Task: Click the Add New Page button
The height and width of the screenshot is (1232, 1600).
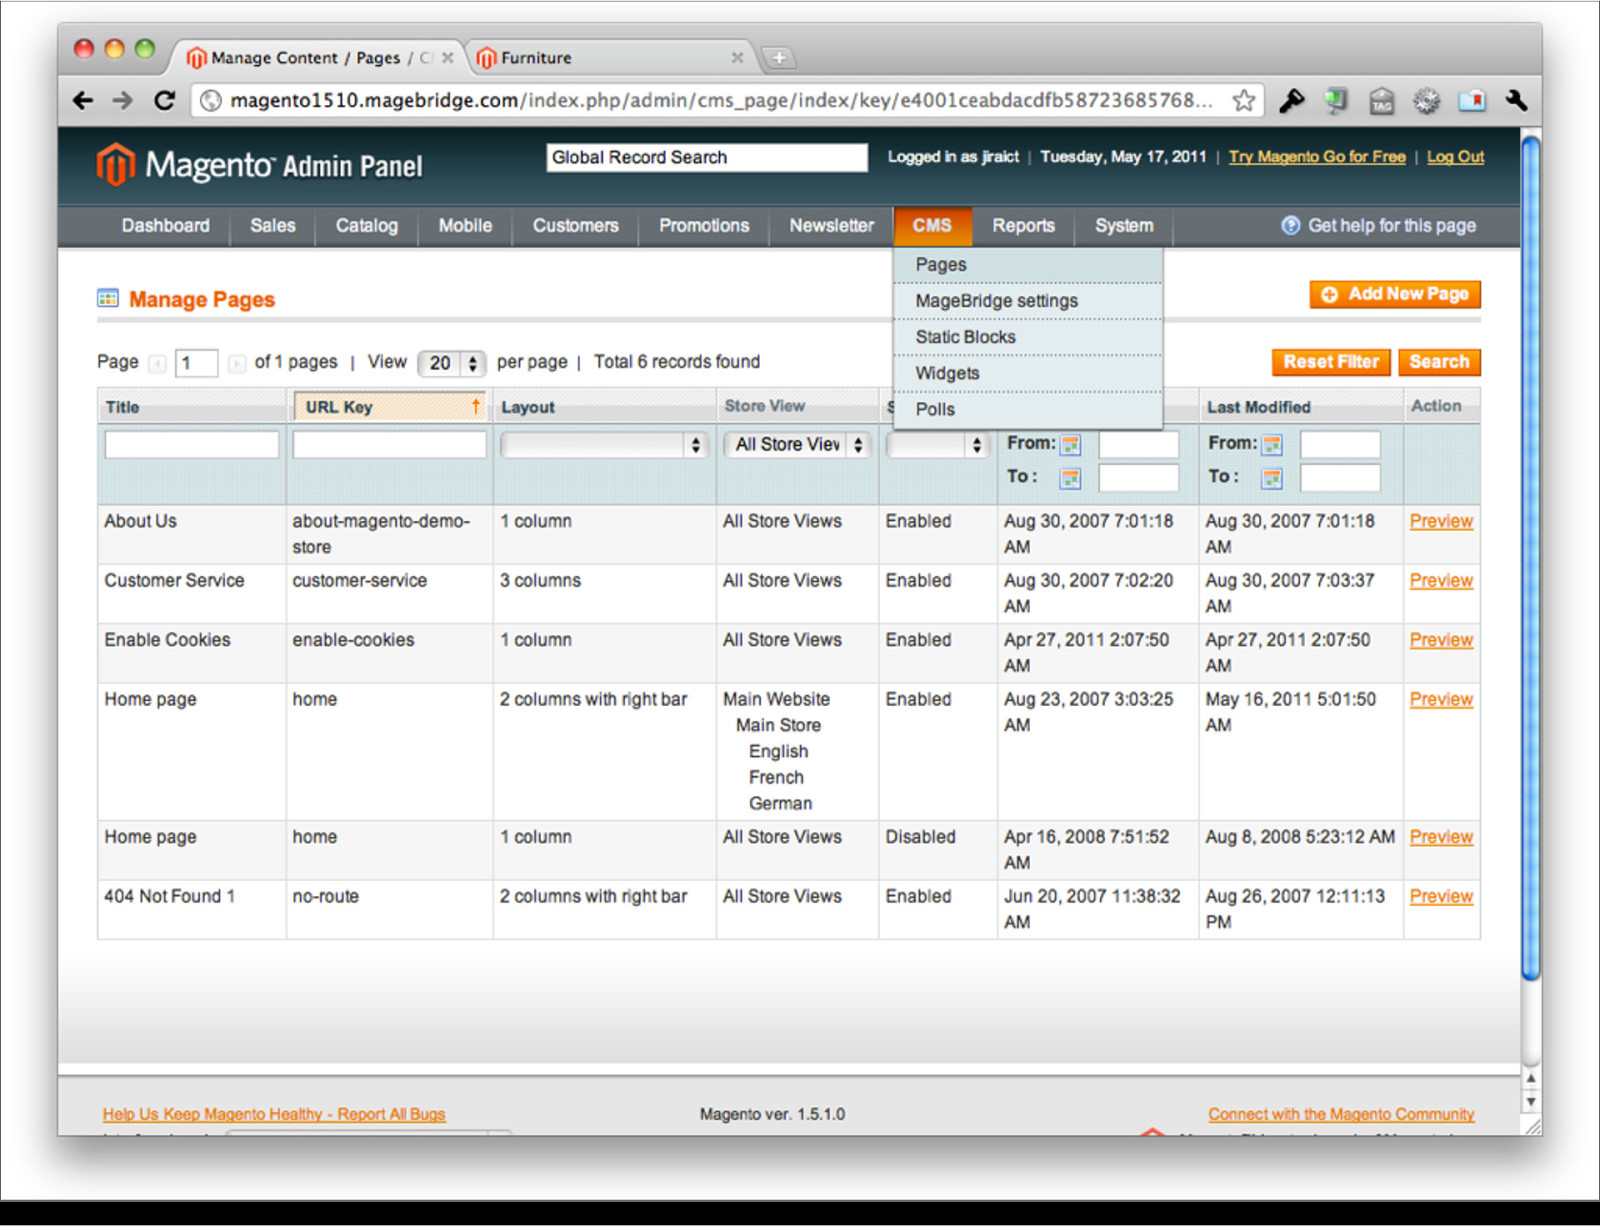Action: [x=1395, y=294]
